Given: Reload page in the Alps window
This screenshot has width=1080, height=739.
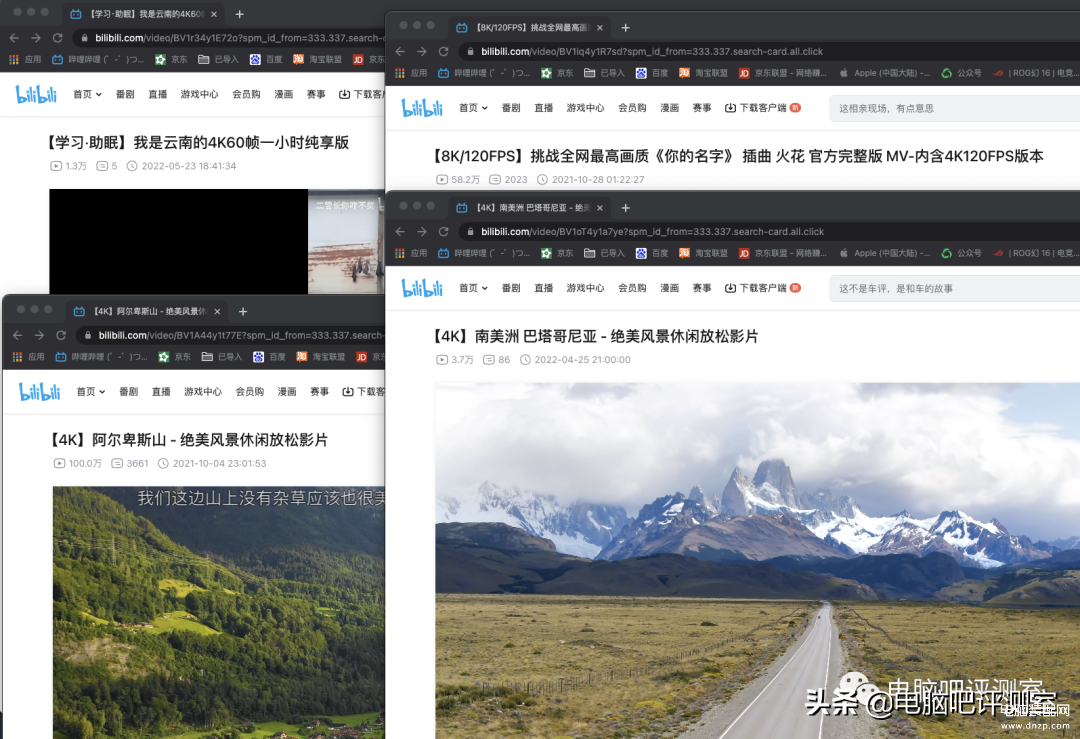Looking at the screenshot, I should 61,335.
